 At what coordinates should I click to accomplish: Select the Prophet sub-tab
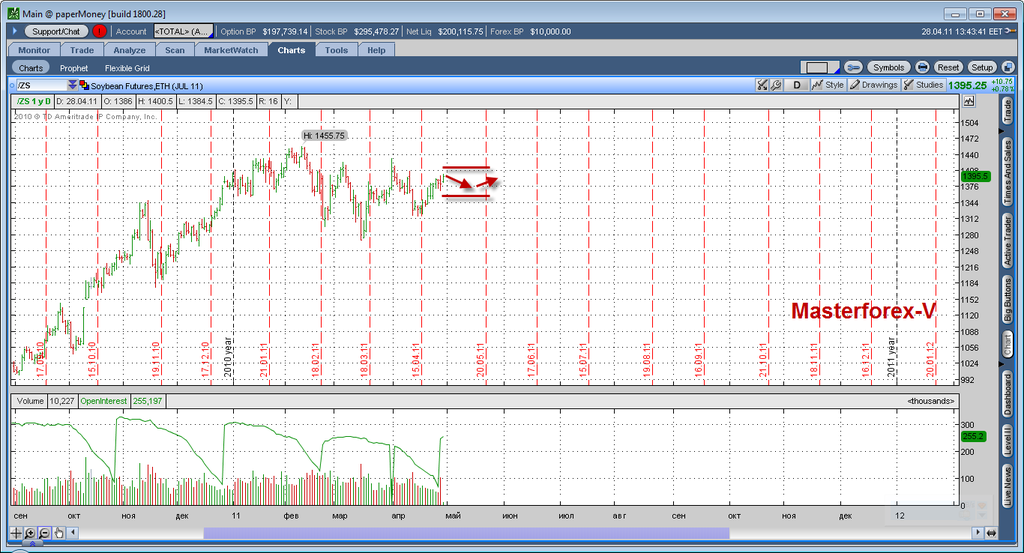[x=74, y=68]
